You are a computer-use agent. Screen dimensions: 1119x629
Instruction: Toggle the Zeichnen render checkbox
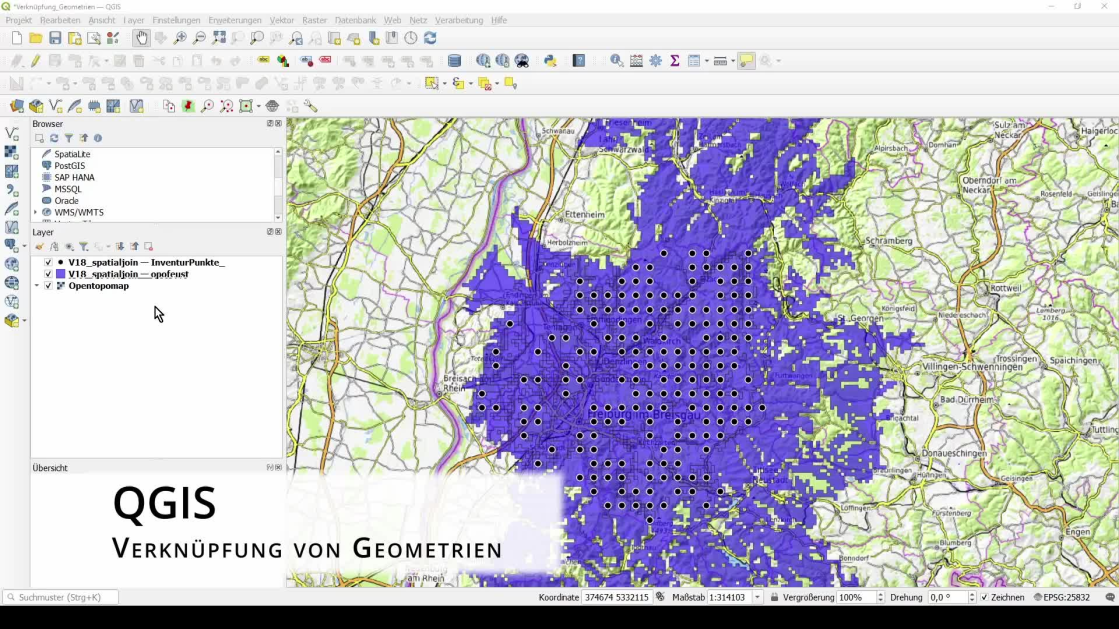click(x=984, y=597)
